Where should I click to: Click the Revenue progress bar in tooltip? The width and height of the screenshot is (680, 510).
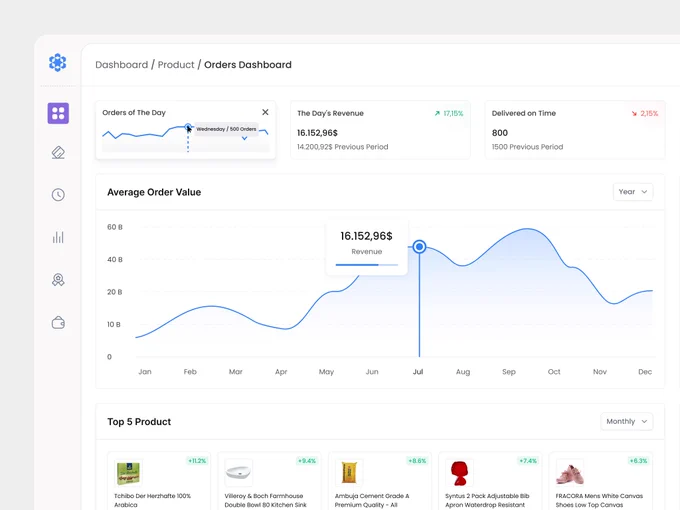366,265
